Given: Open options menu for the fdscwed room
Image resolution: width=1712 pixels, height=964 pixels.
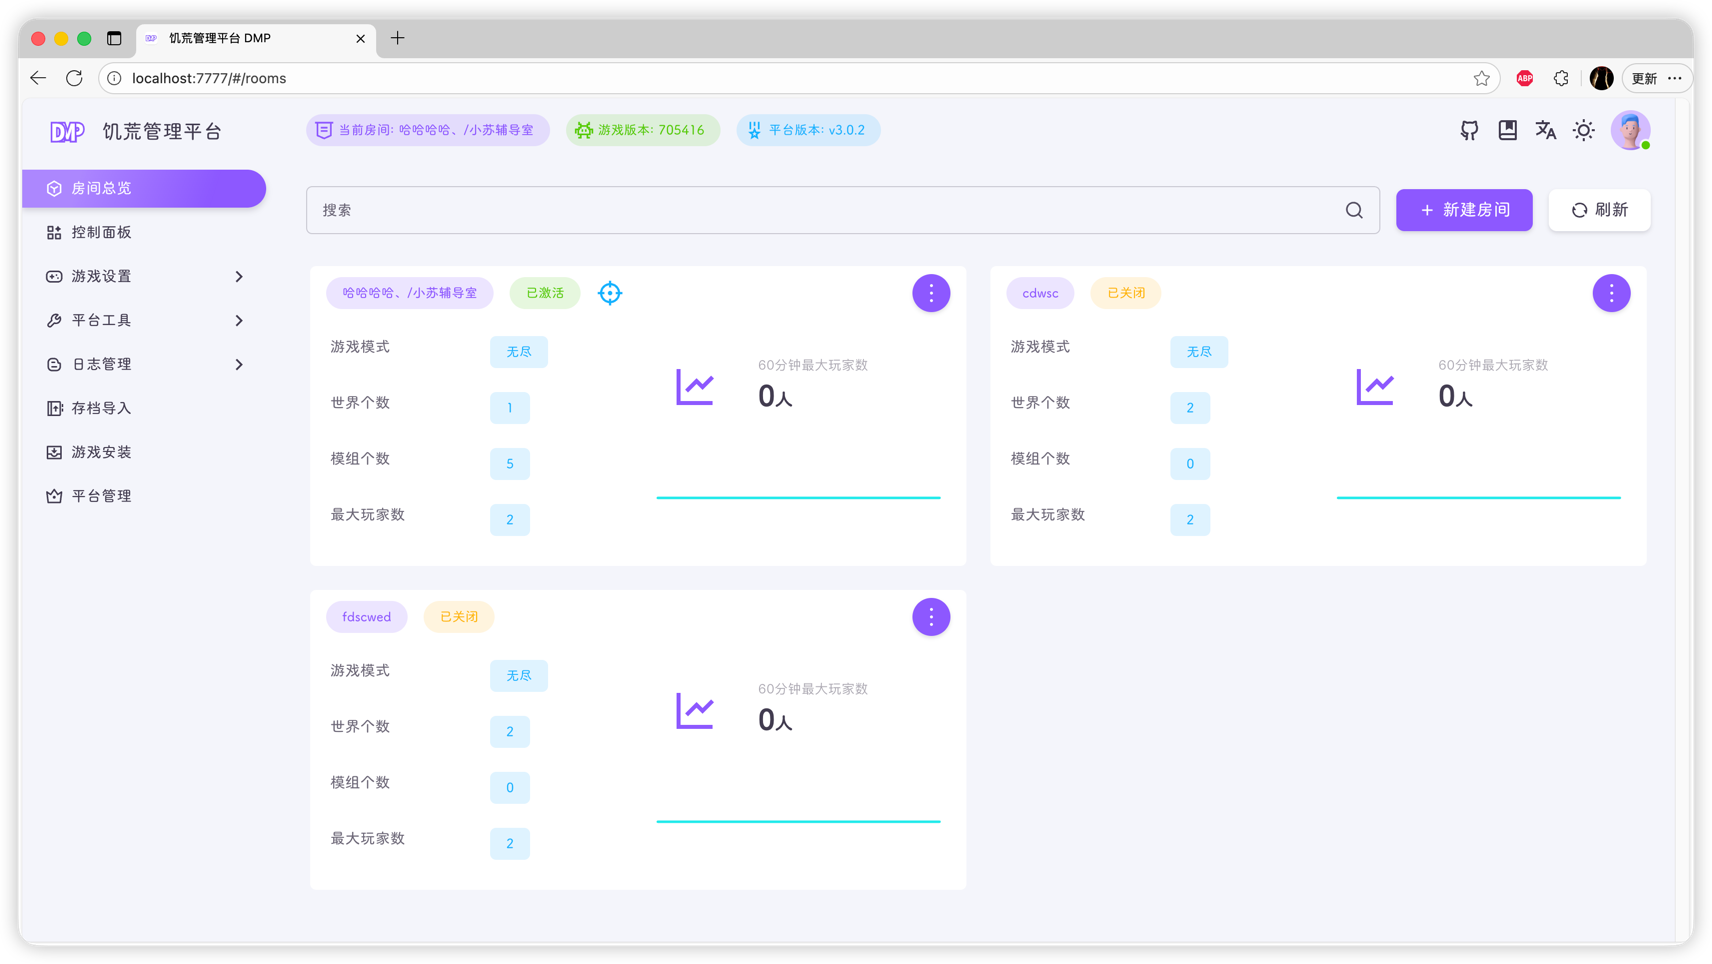Looking at the screenshot, I should point(931,617).
